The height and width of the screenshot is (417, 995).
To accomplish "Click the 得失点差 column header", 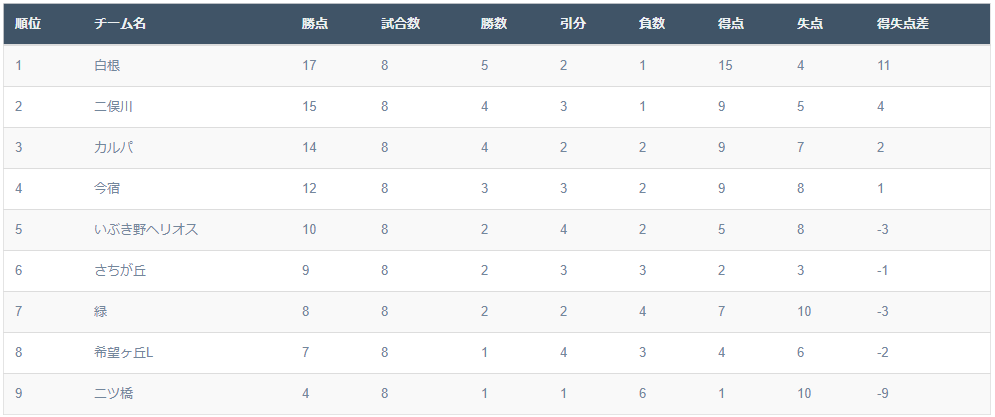I will [903, 24].
